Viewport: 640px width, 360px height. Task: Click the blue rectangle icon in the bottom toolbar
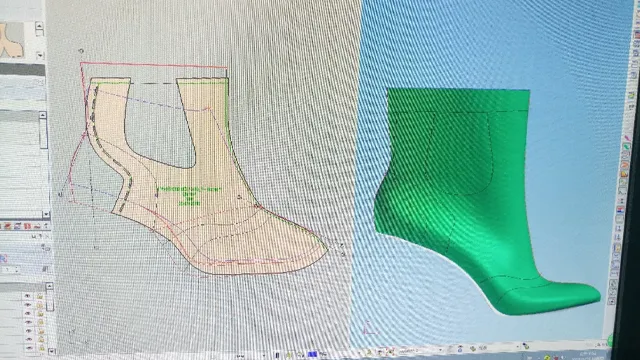312,354
